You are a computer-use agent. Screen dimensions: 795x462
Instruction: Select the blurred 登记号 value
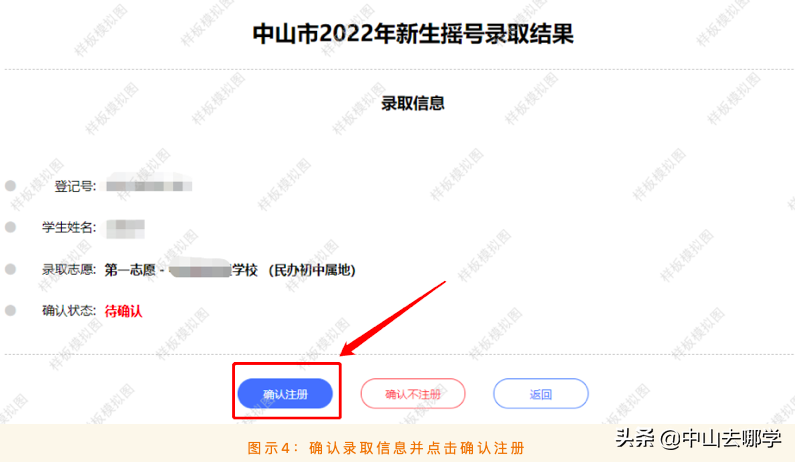149,186
